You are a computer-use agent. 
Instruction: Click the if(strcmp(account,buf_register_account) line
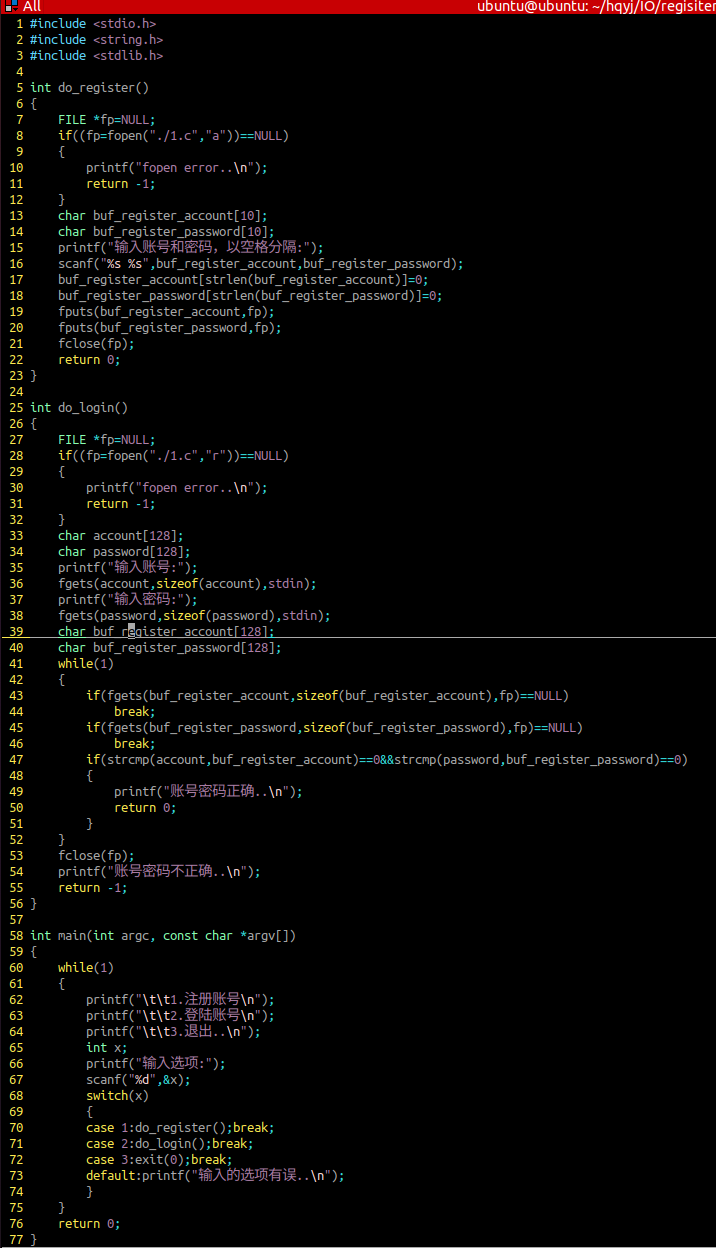point(387,760)
